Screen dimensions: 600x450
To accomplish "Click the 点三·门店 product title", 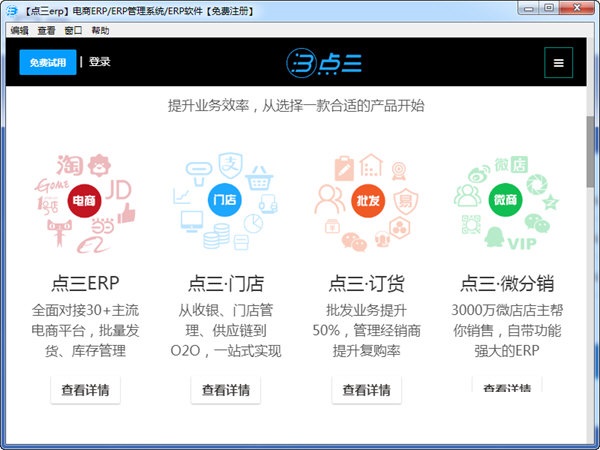I will click(x=226, y=284).
